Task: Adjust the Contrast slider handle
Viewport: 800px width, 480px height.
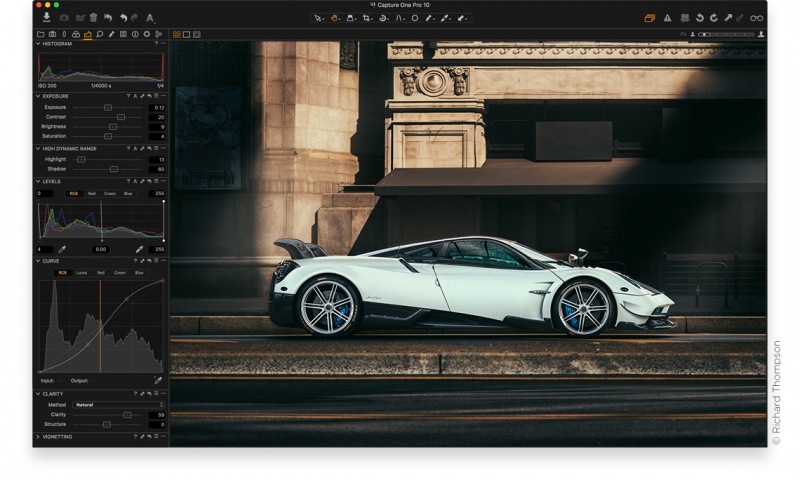Action: [x=120, y=117]
